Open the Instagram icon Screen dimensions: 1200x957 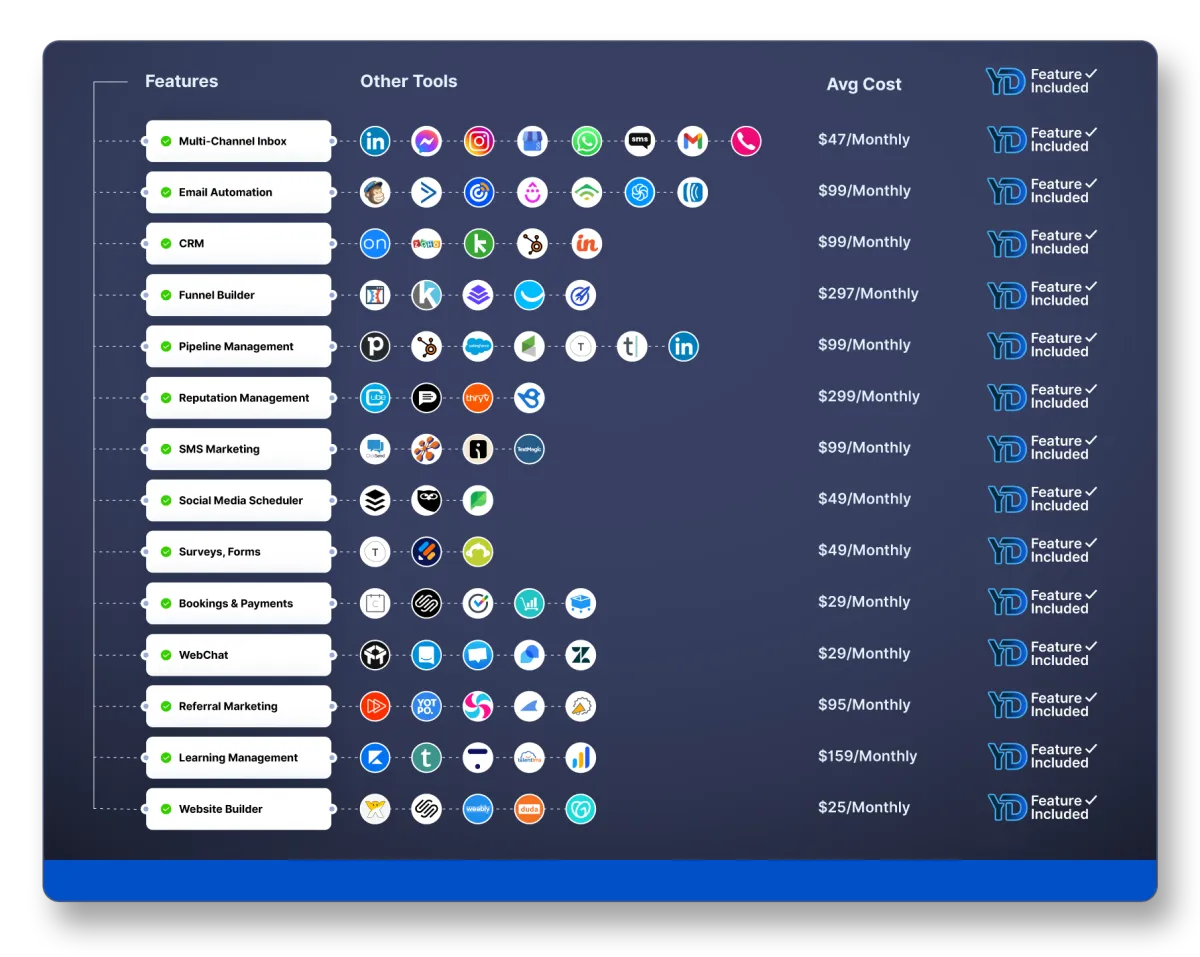(479, 141)
